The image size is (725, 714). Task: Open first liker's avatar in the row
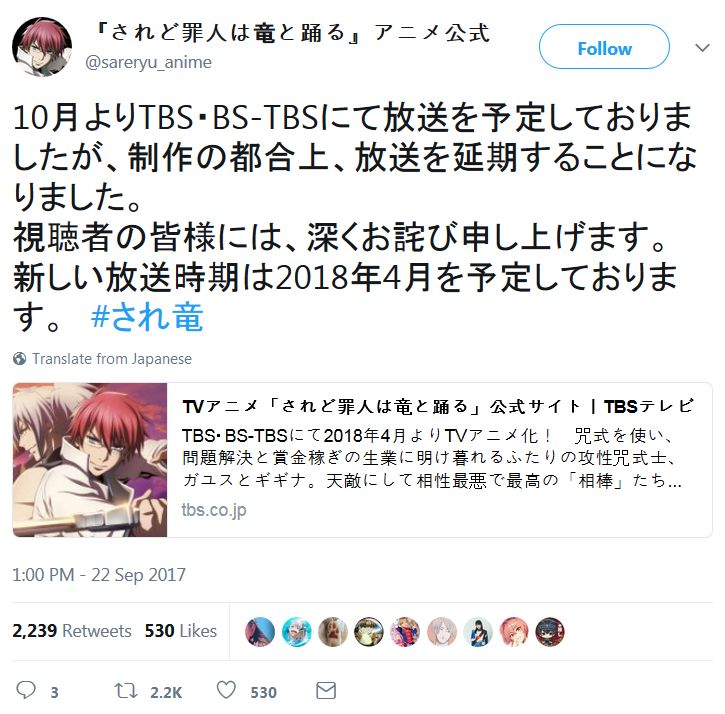260,632
